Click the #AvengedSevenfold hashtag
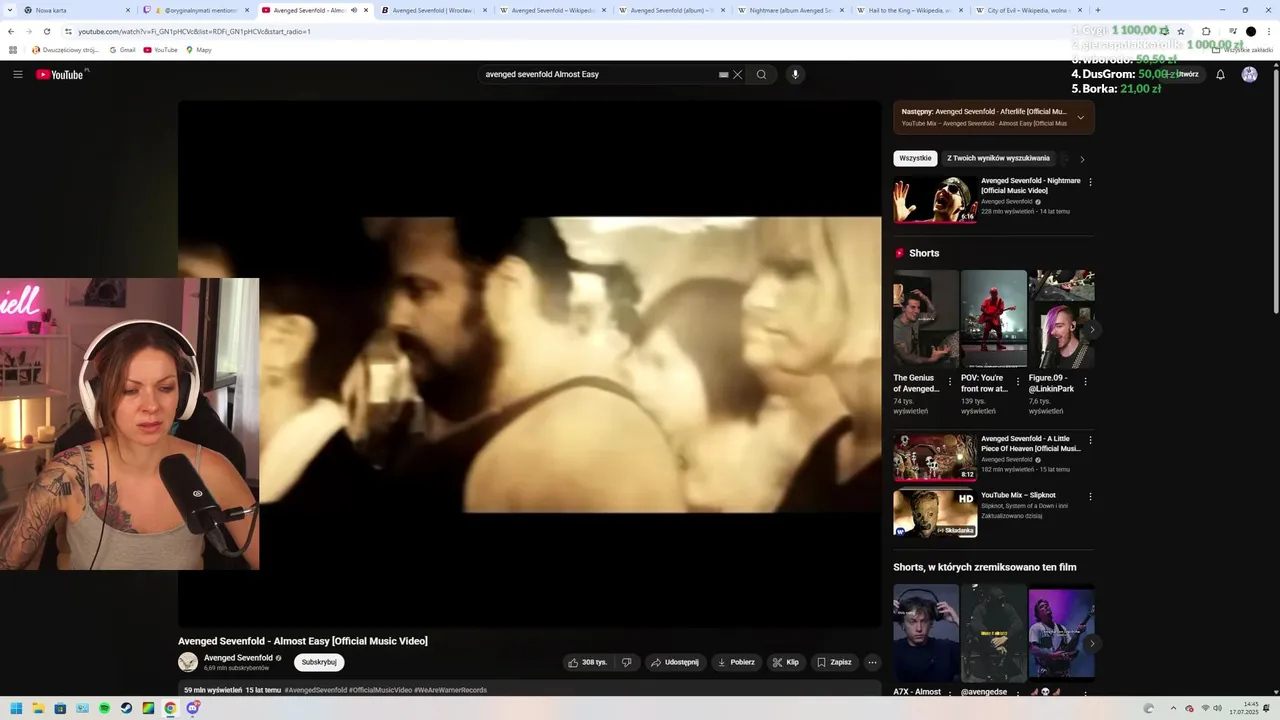 coord(315,690)
